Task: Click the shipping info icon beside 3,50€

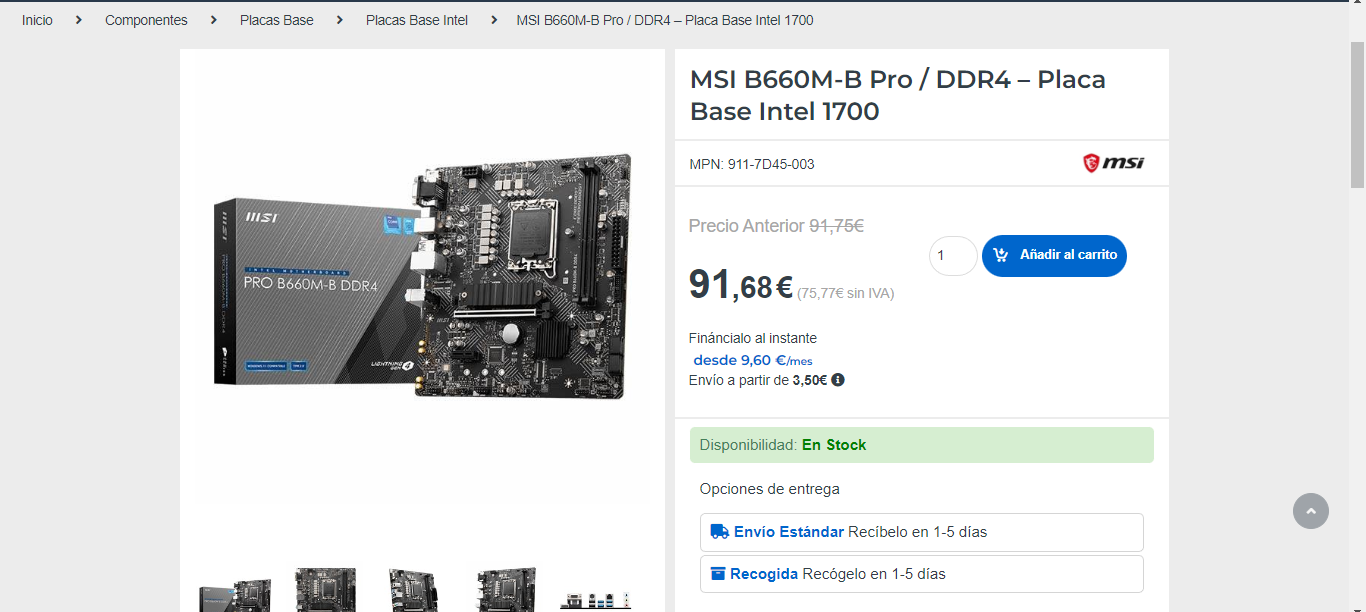Action: [838, 380]
